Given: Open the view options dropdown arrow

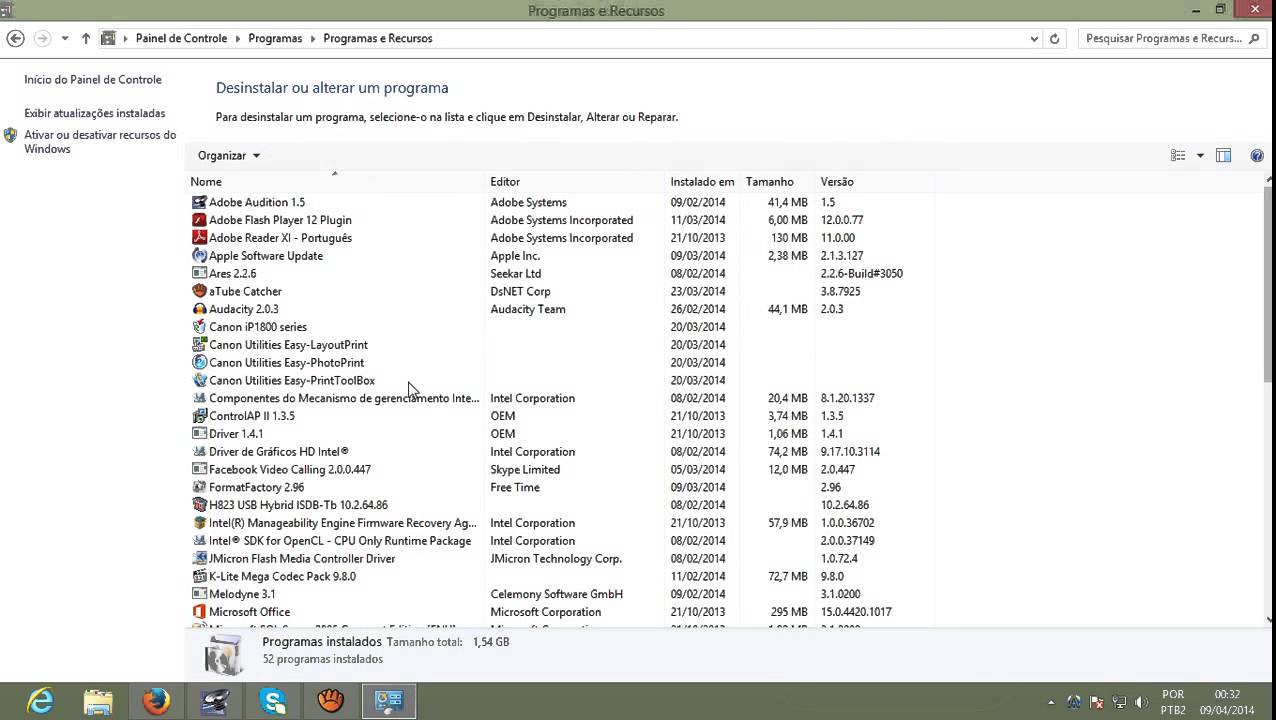Looking at the screenshot, I should [x=1200, y=155].
